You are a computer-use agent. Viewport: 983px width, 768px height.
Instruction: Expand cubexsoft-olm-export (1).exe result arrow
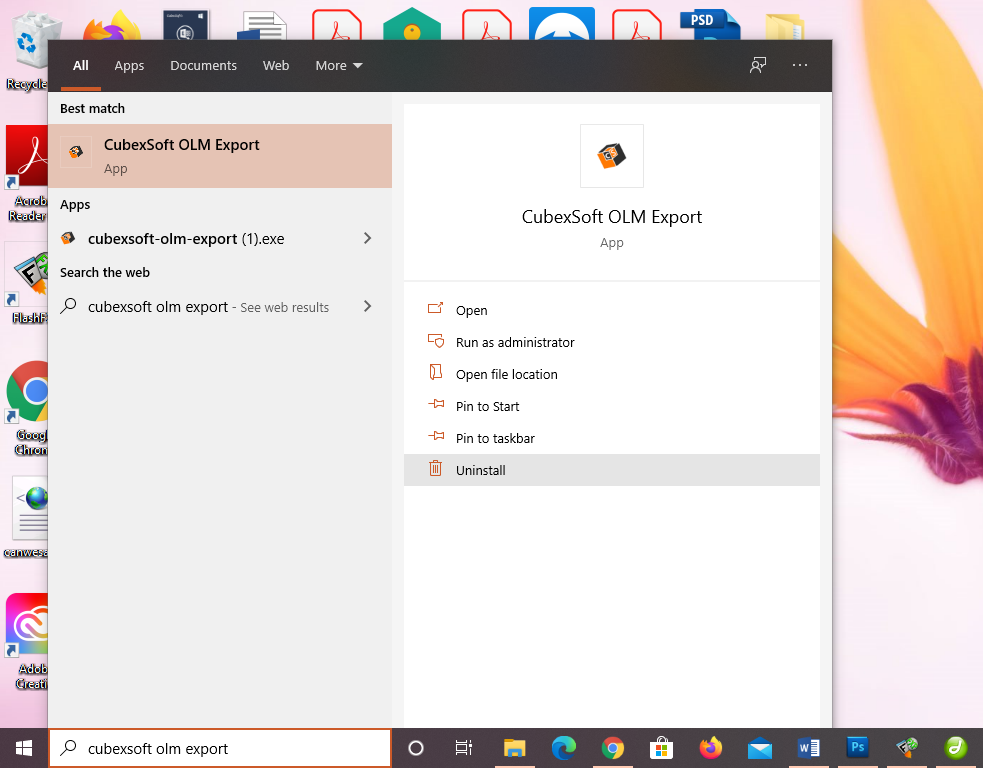click(367, 239)
